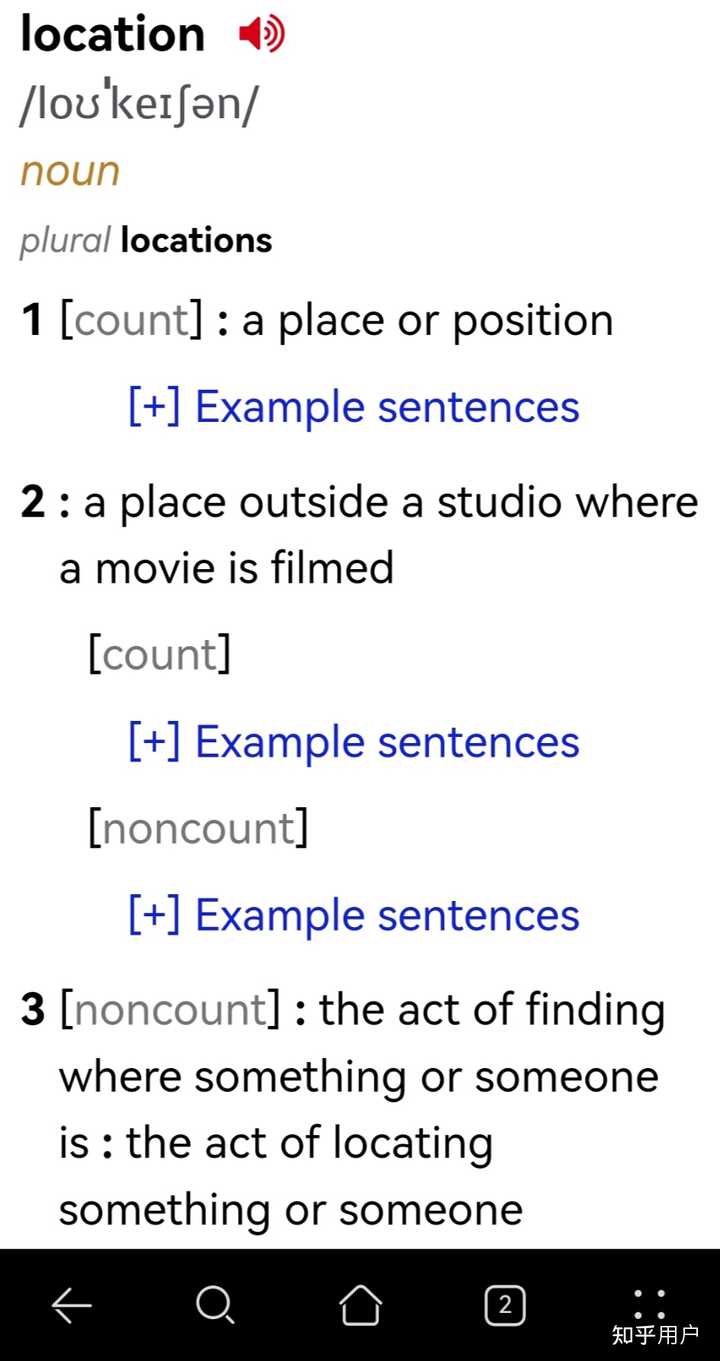The width and height of the screenshot is (720, 1361).
Task: Click the plural form 'locations'
Action: coord(196,240)
